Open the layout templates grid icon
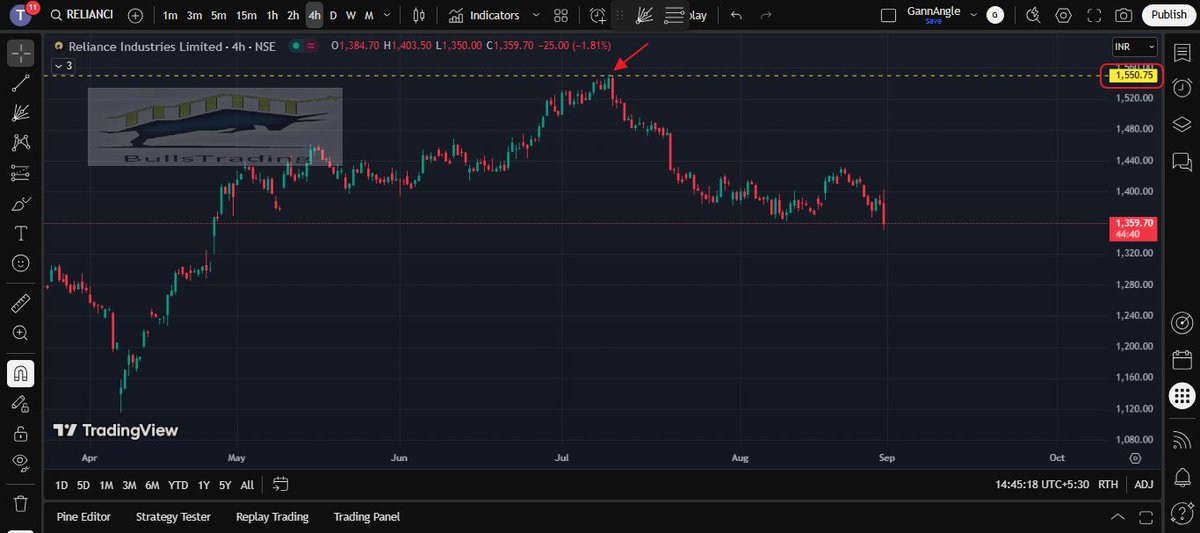 pos(561,15)
